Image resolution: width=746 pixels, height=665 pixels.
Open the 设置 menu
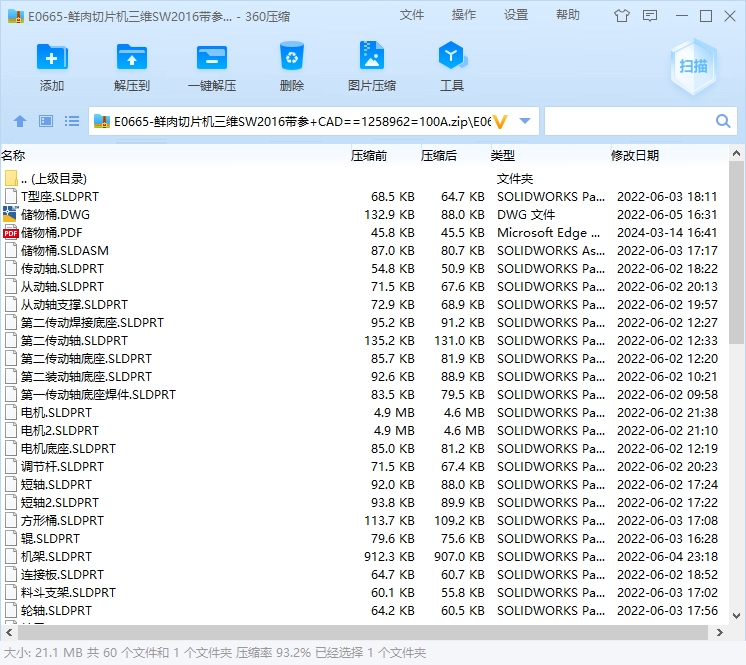point(516,15)
